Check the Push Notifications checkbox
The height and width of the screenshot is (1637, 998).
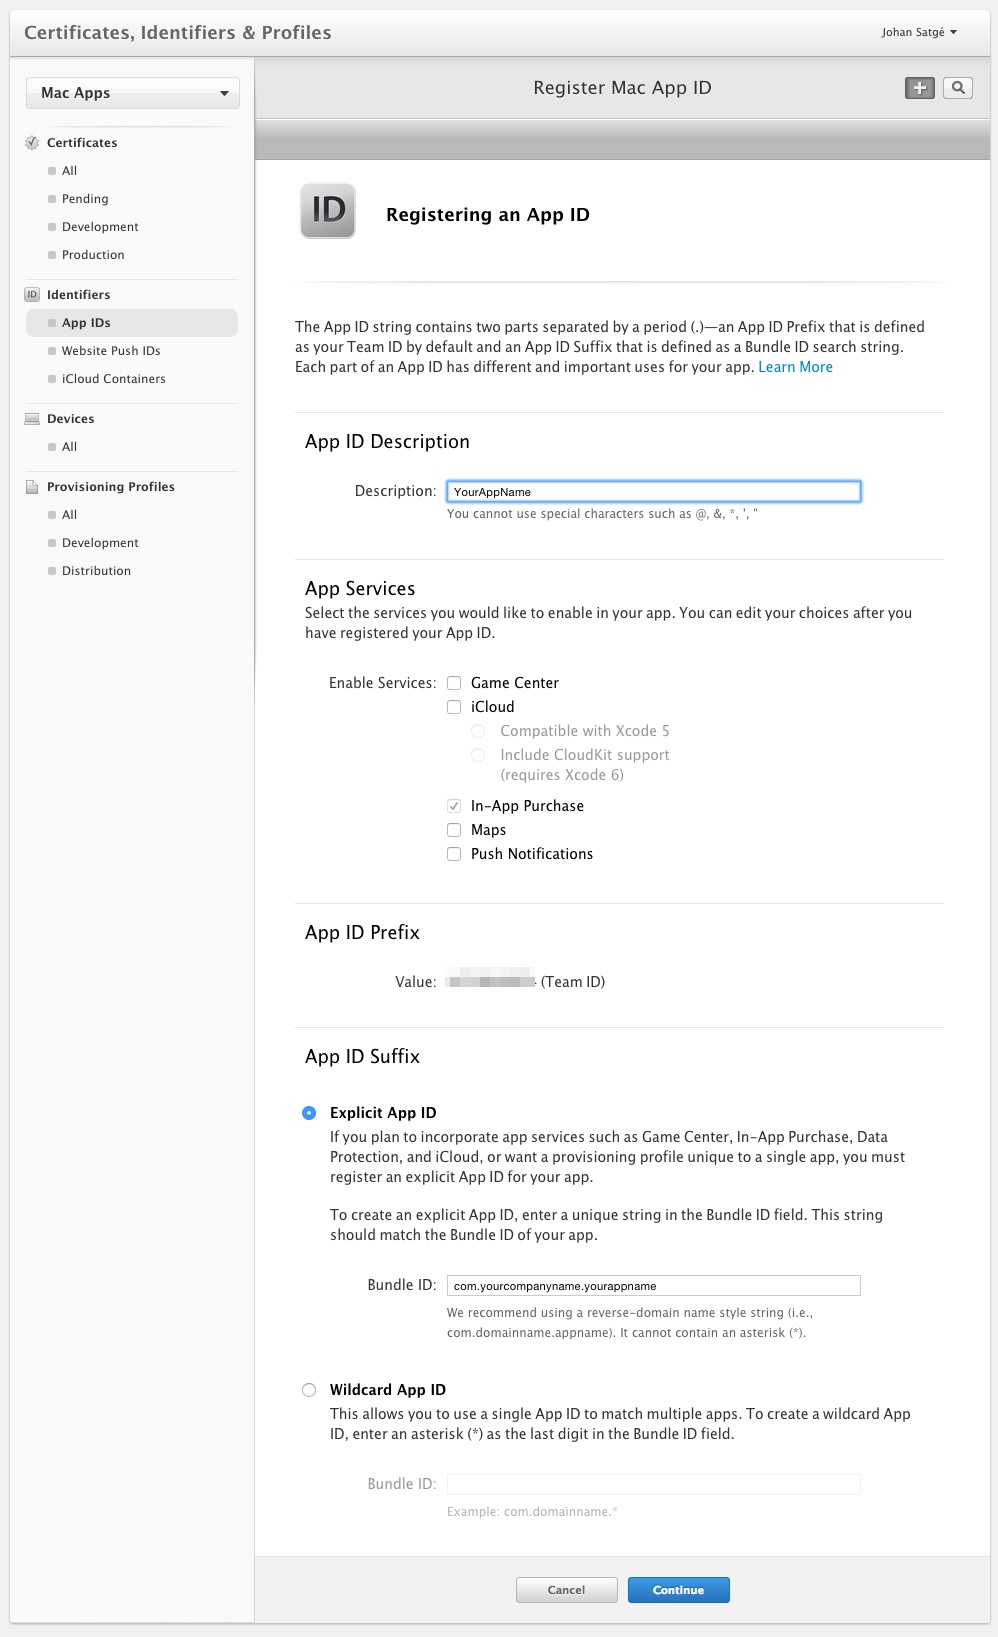pyautogui.click(x=454, y=854)
